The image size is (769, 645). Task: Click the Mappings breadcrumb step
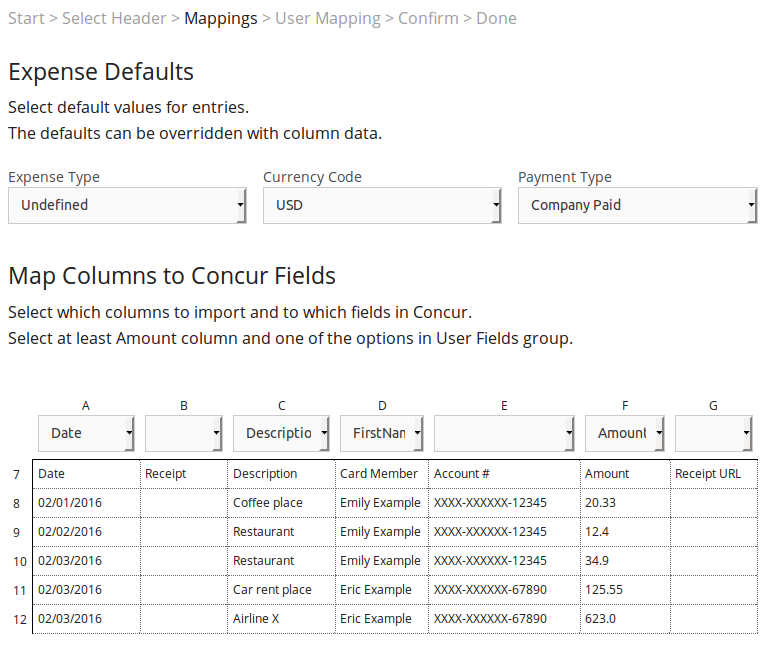[221, 19]
